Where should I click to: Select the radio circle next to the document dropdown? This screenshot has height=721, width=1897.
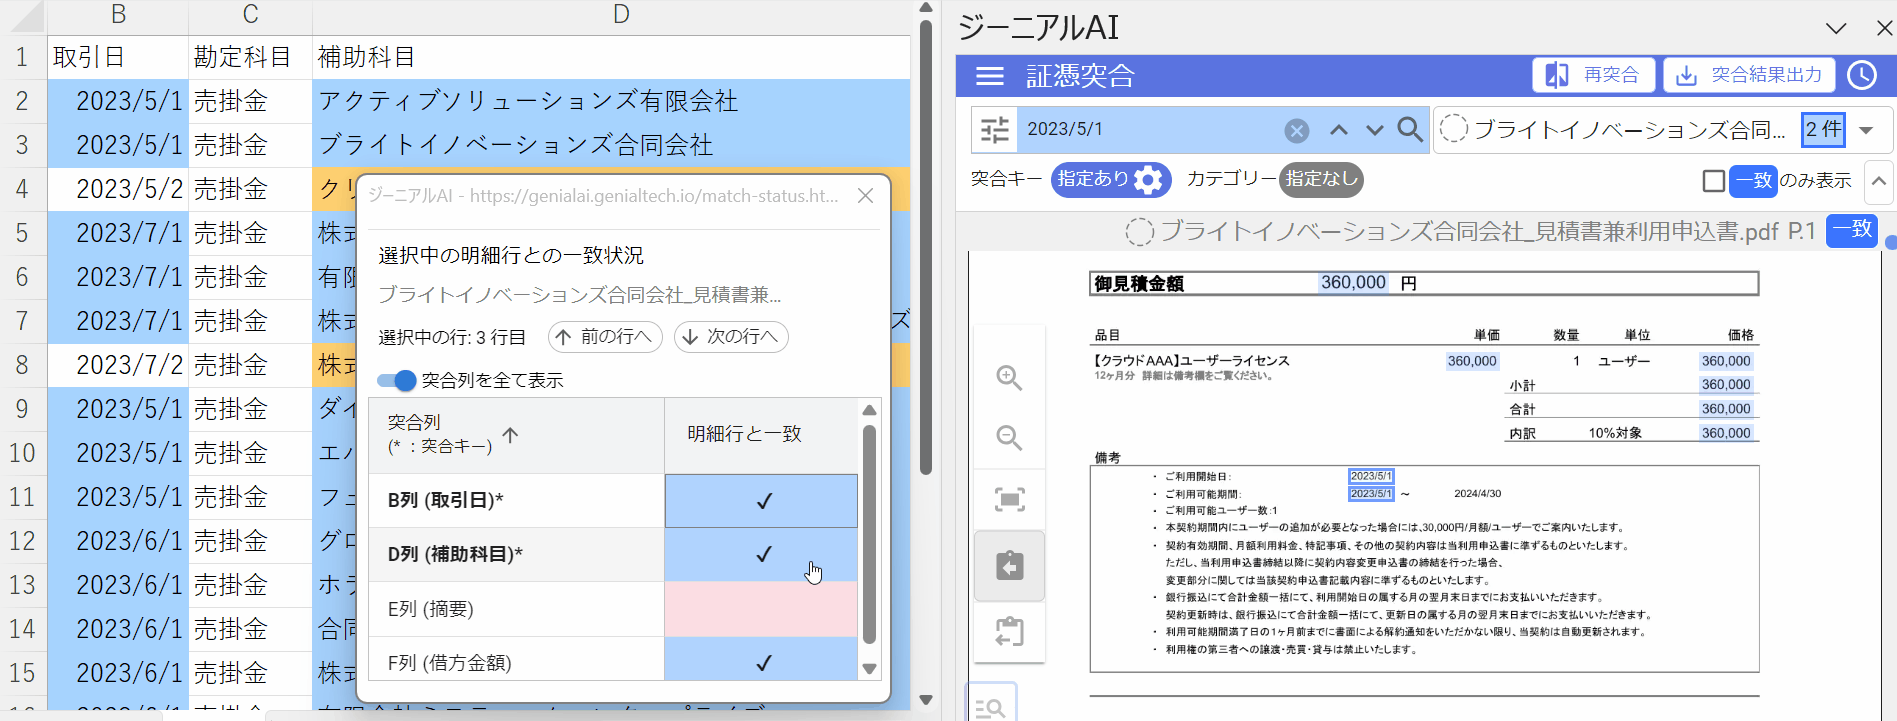[x=1454, y=129]
